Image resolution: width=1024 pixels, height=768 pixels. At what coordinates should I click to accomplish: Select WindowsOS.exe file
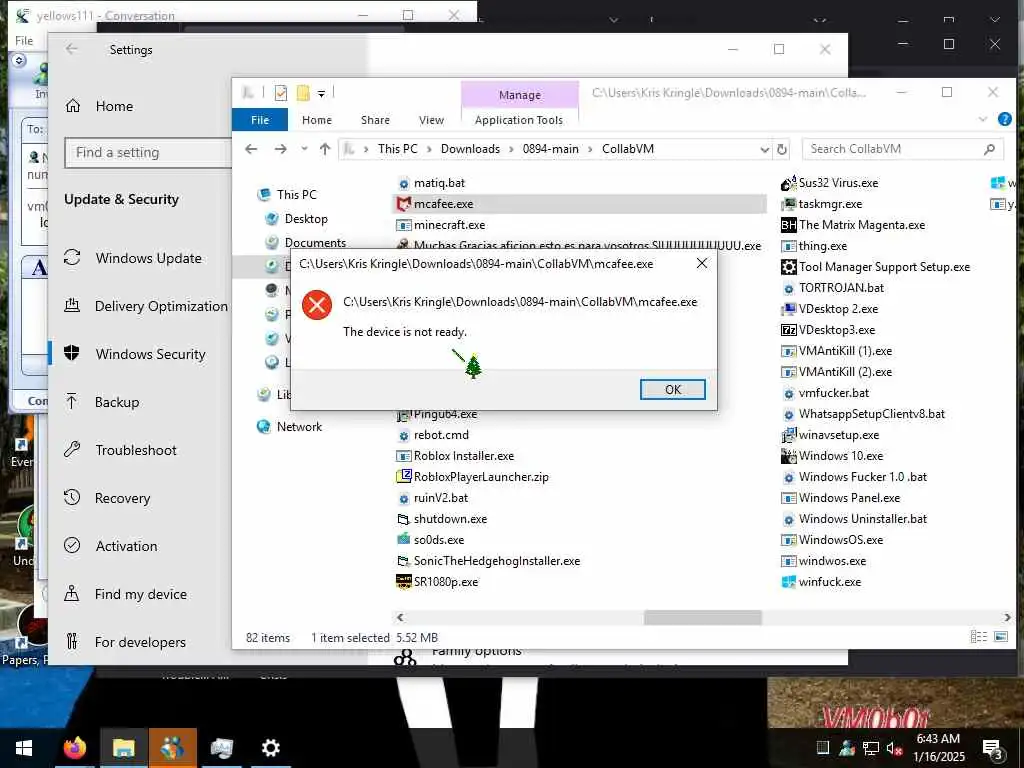[x=840, y=539]
